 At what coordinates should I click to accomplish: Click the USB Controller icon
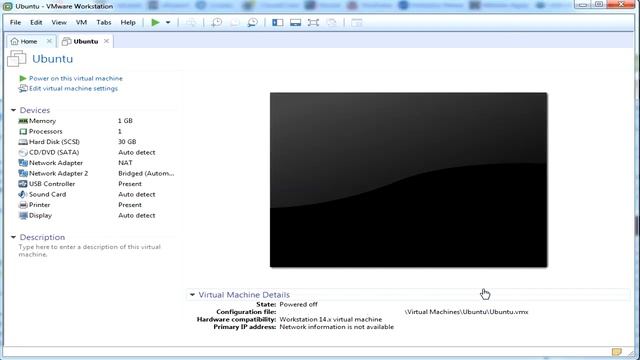(23, 184)
